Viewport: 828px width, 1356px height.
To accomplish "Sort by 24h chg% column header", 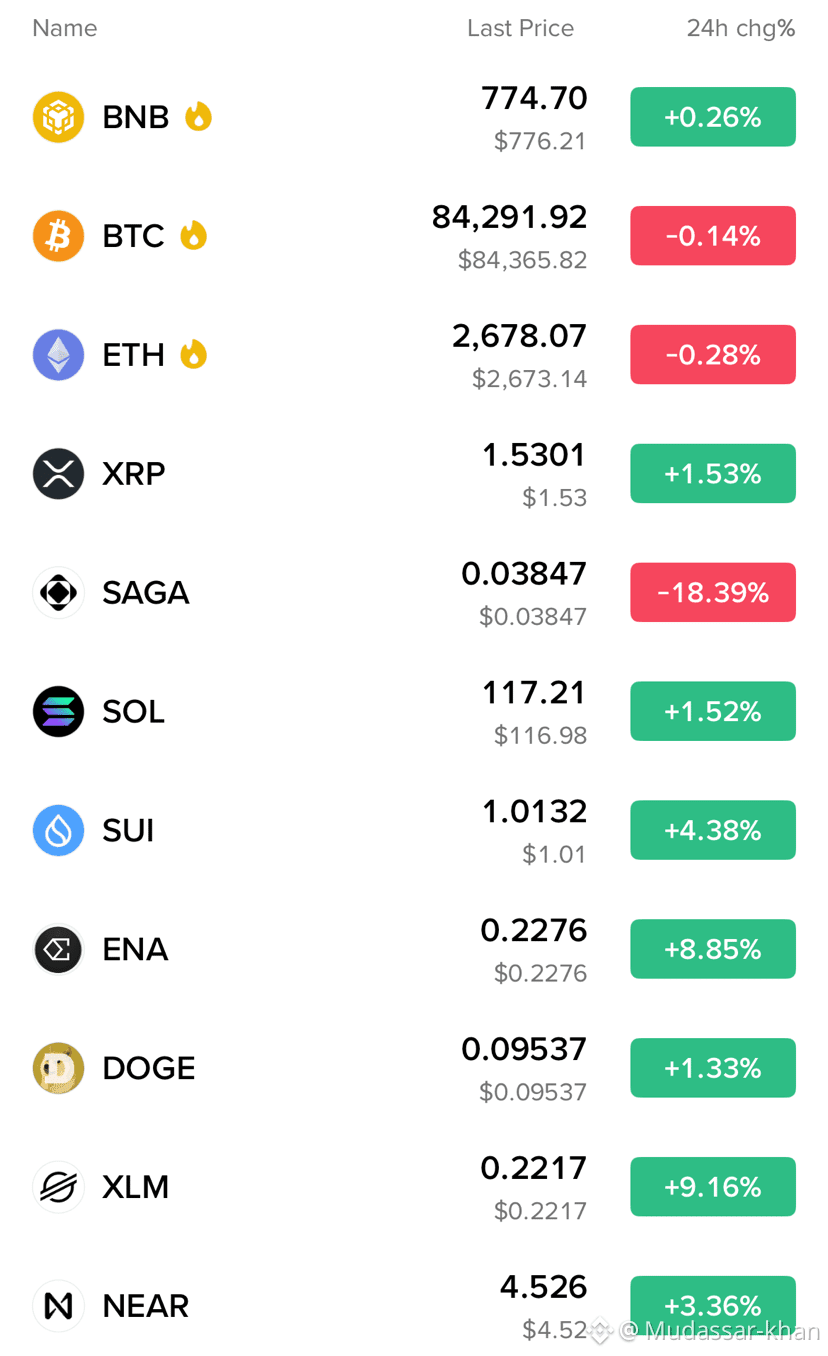I will 741,28.
